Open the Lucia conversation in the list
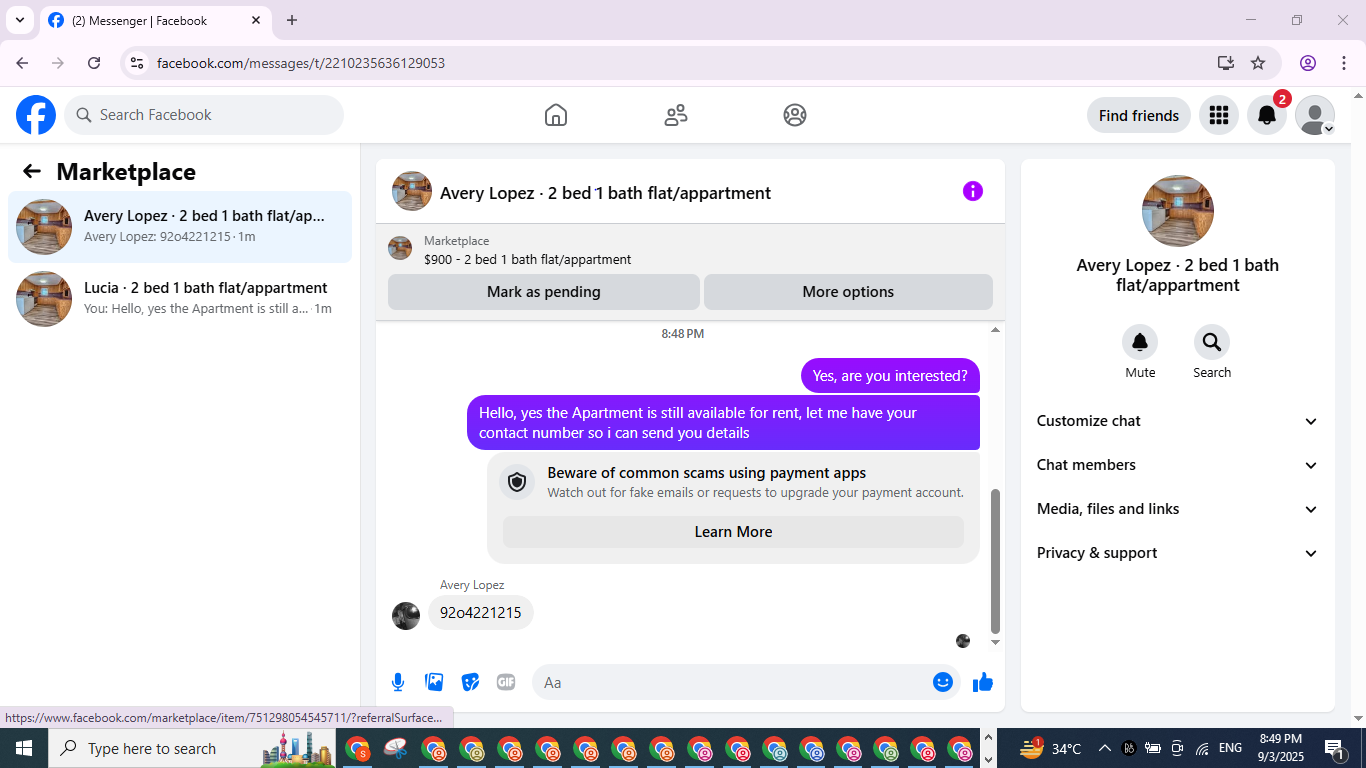Viewport: 1366px width, 768px height. (180, 299)
